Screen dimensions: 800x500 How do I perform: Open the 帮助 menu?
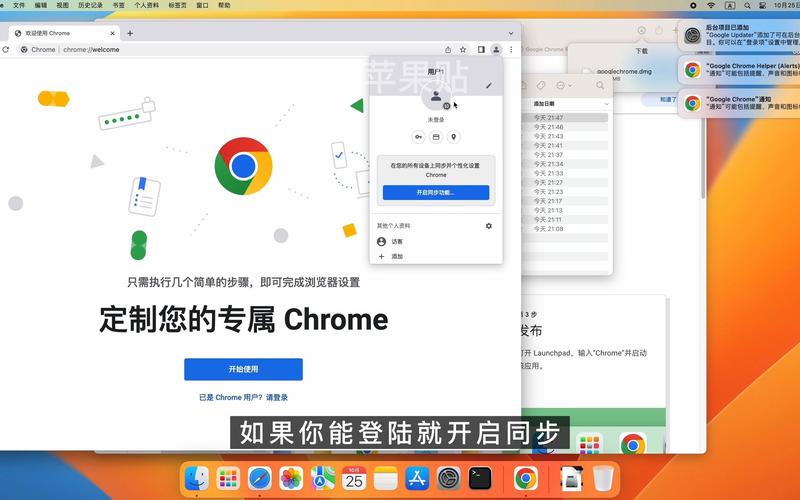point(224,5)
